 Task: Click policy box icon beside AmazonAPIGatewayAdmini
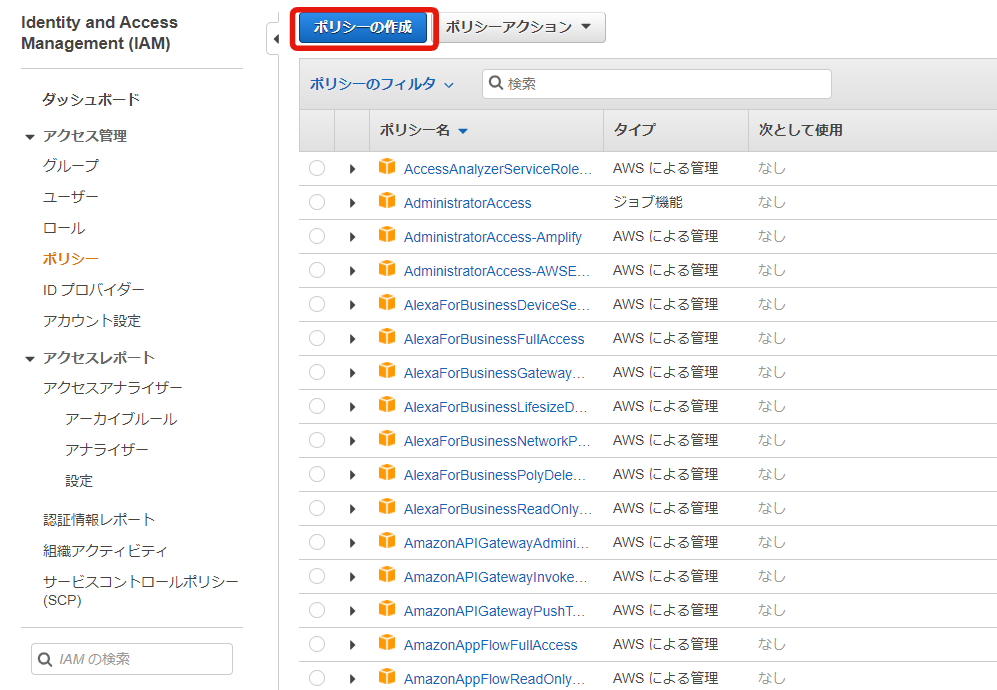coord(387,540)
